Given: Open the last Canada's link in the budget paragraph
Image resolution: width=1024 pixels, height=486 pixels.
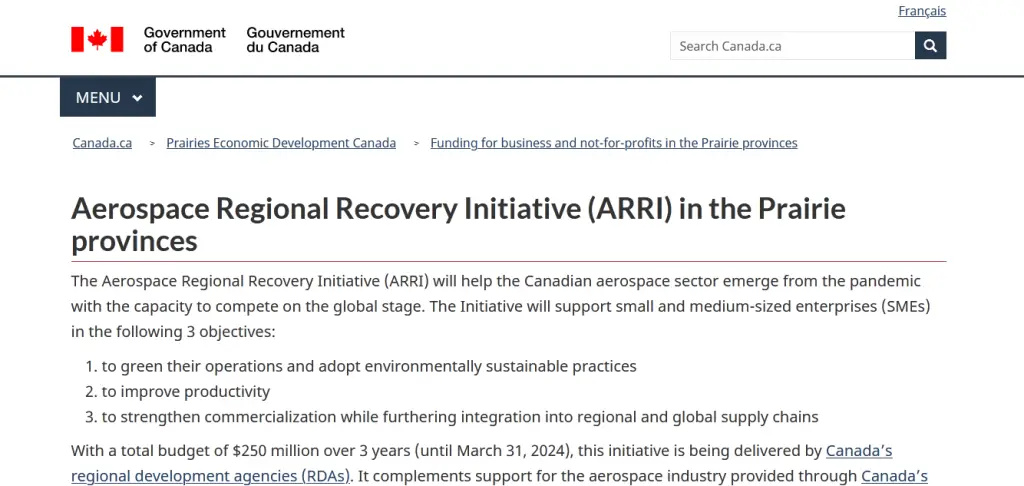Looking at the screenshot, I should (x=895, y=476).
